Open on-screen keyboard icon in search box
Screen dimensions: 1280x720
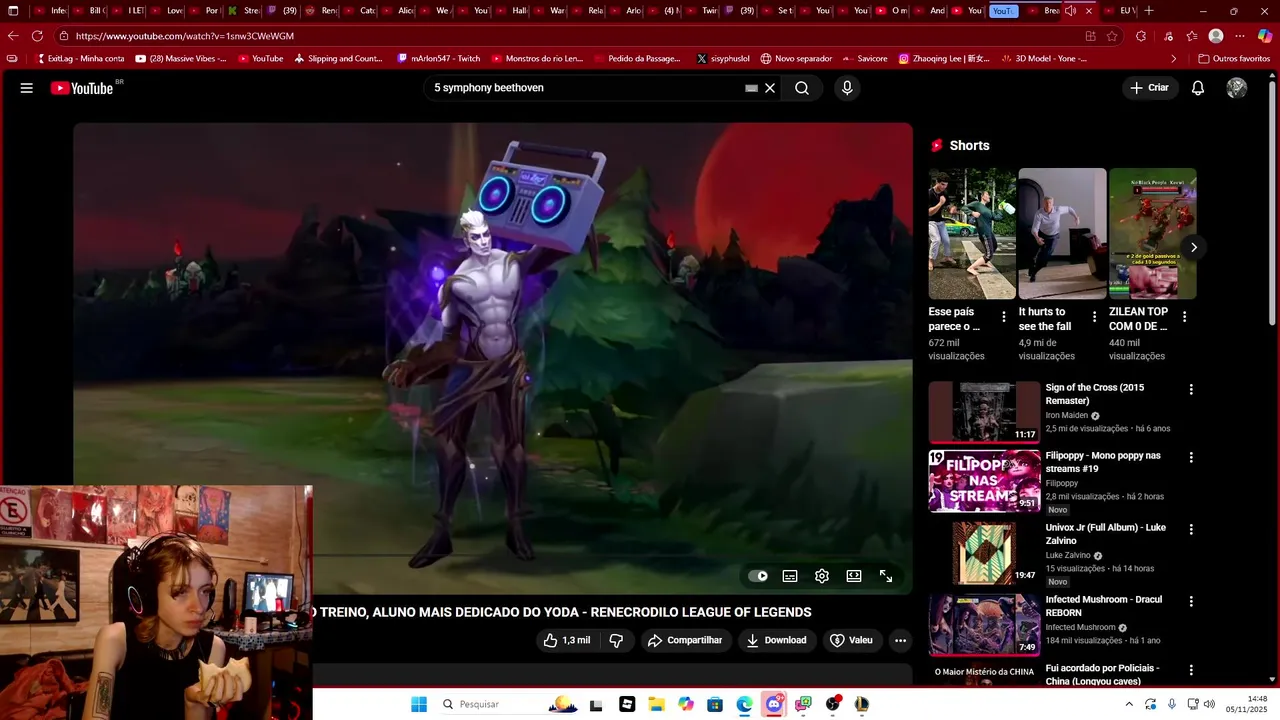[751, 88]
